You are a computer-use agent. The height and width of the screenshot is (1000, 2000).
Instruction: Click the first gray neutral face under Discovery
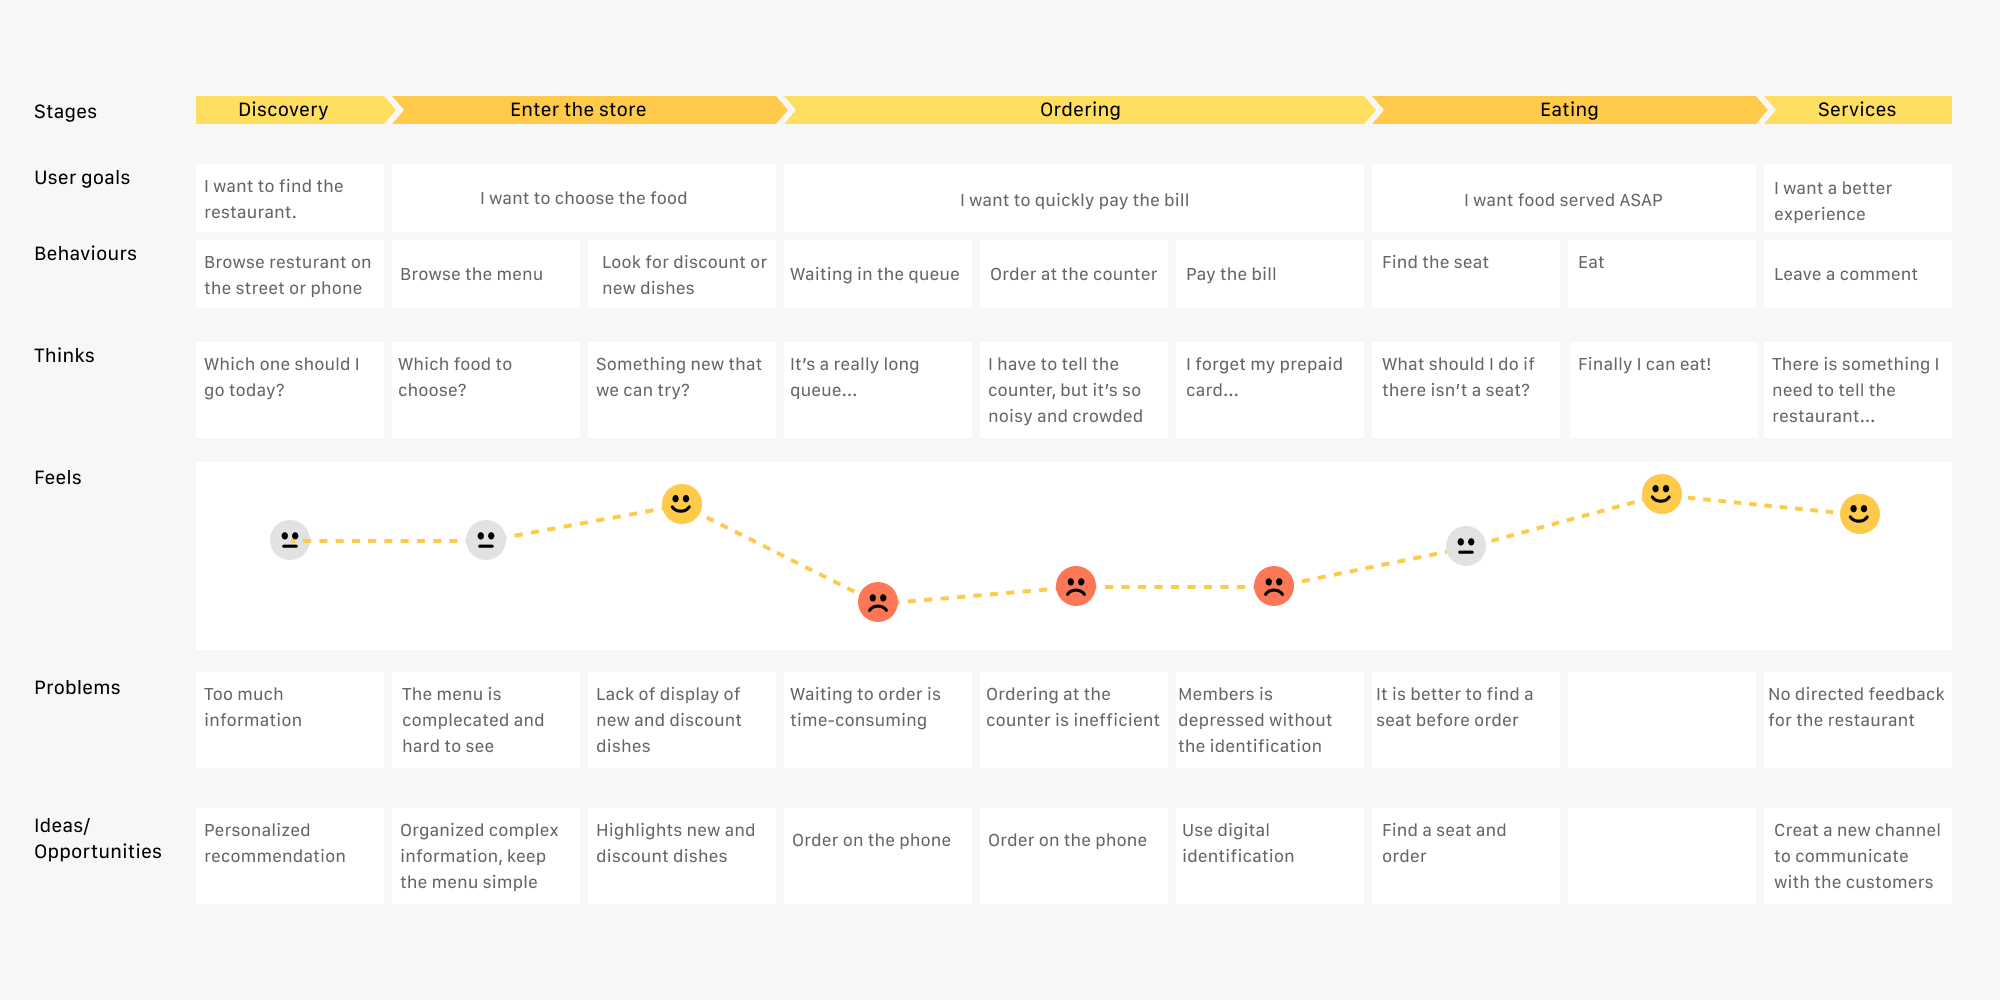click(x=290, y=540)
